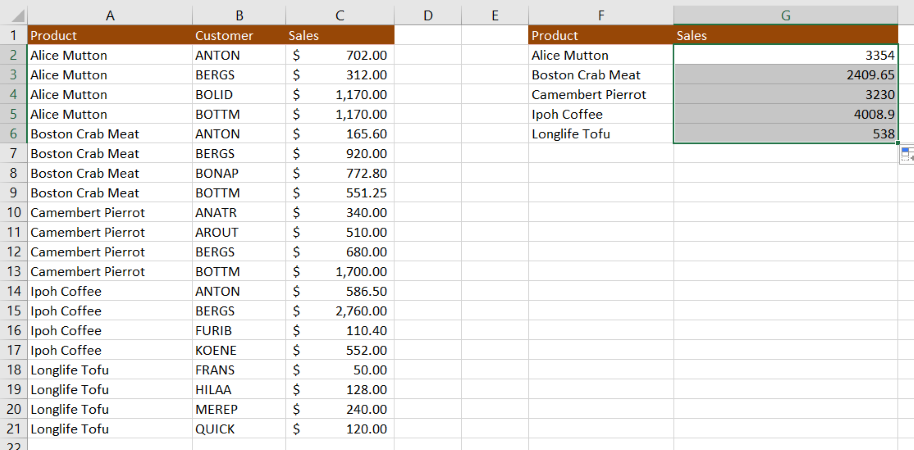Select cell with value 3230
Viewport: 914px width, 450px height.
[x=786, y=94]
